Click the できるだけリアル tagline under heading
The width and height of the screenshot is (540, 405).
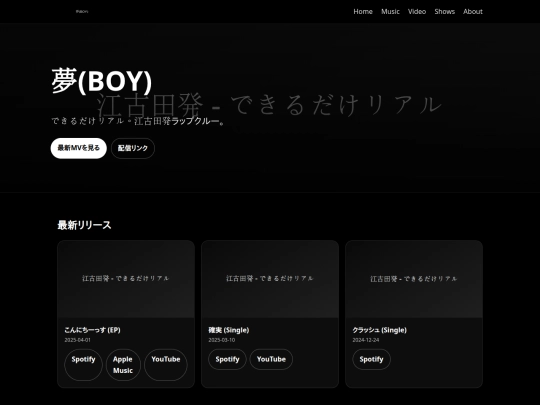138,121
